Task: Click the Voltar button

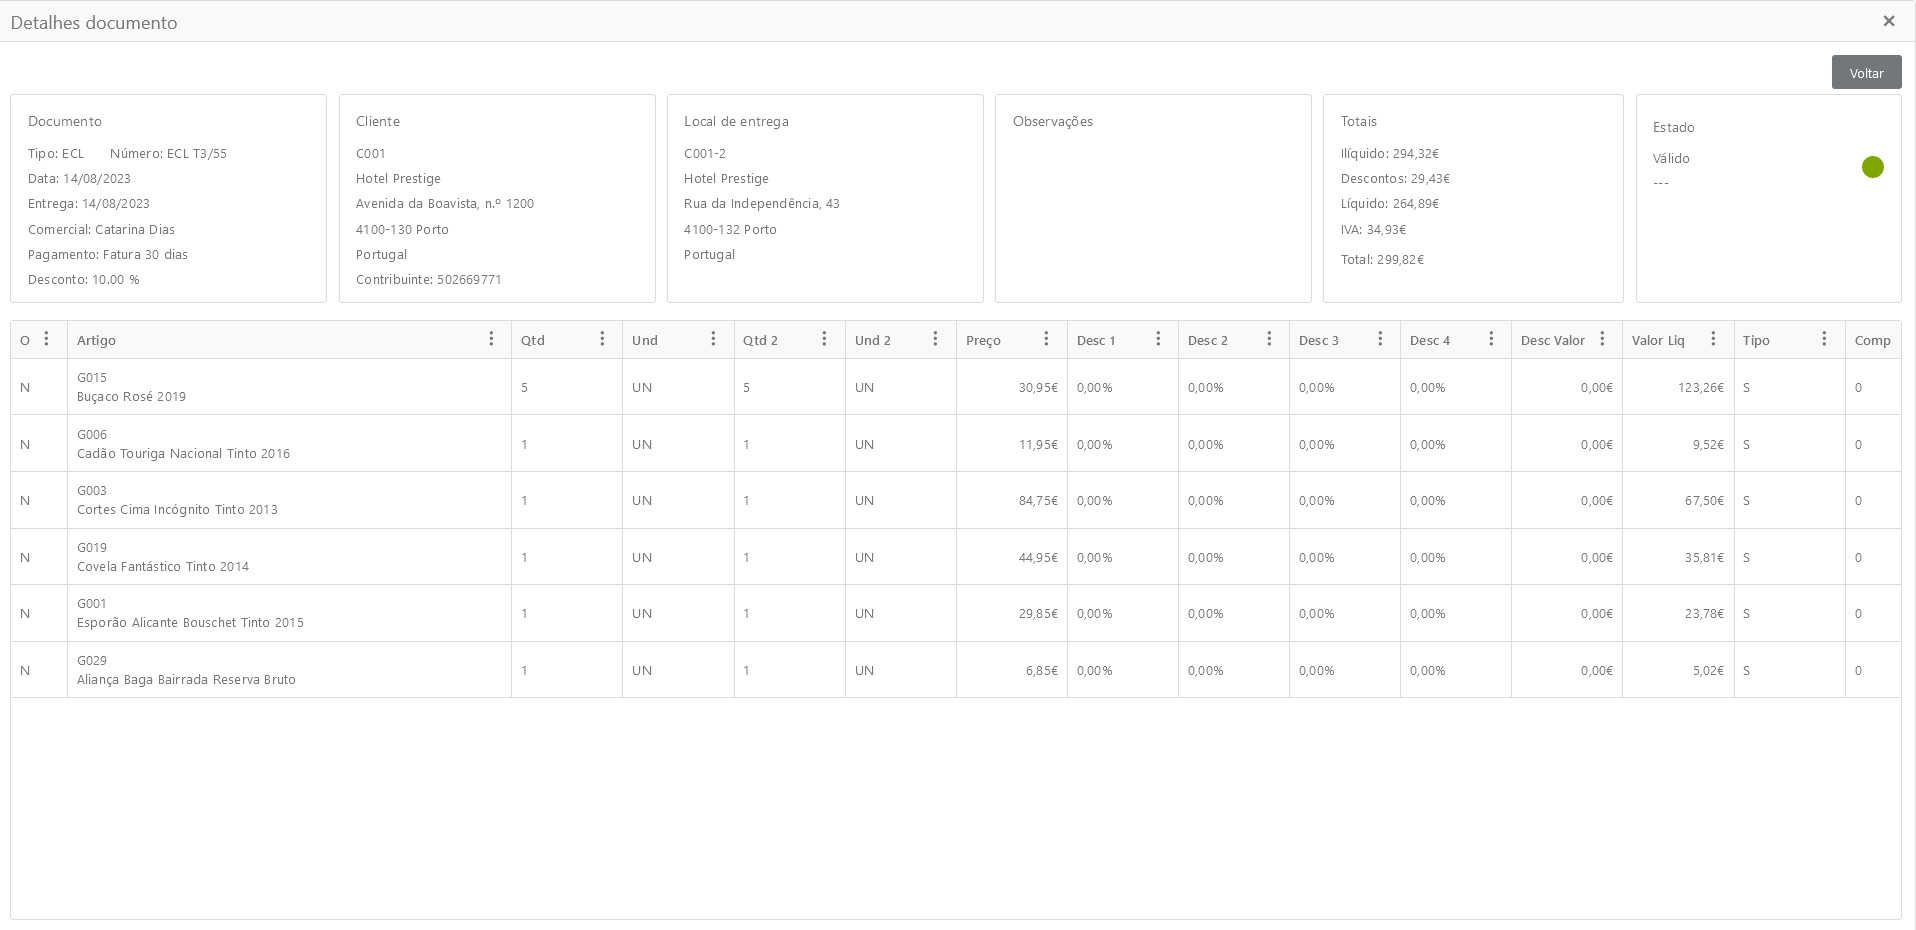Action: (x=1866, y=73)
